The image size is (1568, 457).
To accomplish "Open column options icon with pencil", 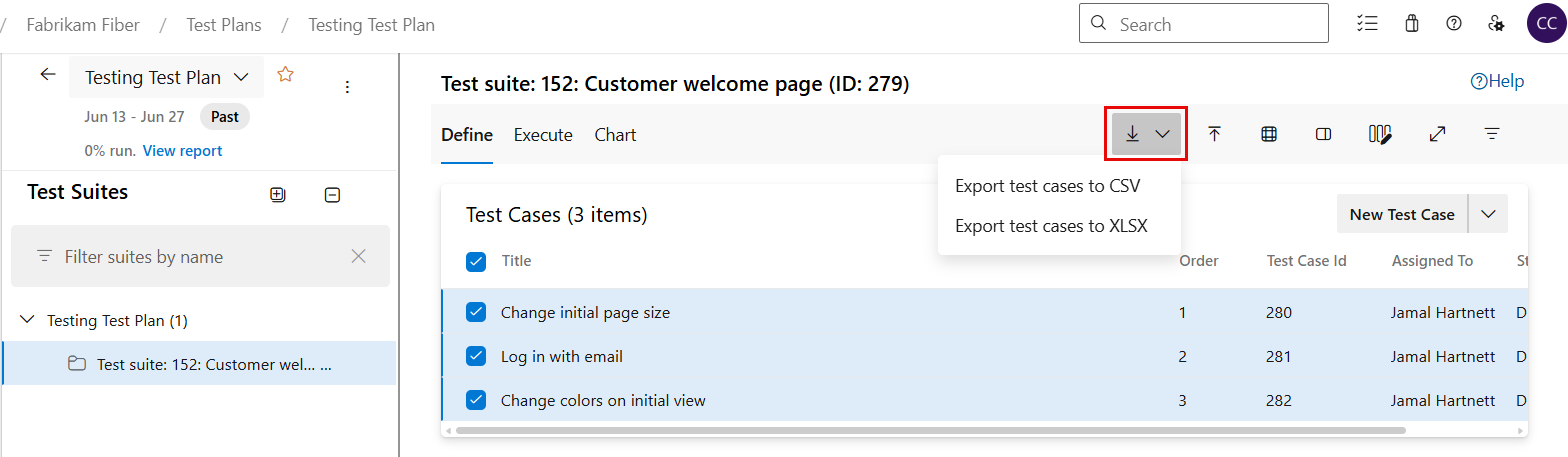I will tap(1381, 134).
